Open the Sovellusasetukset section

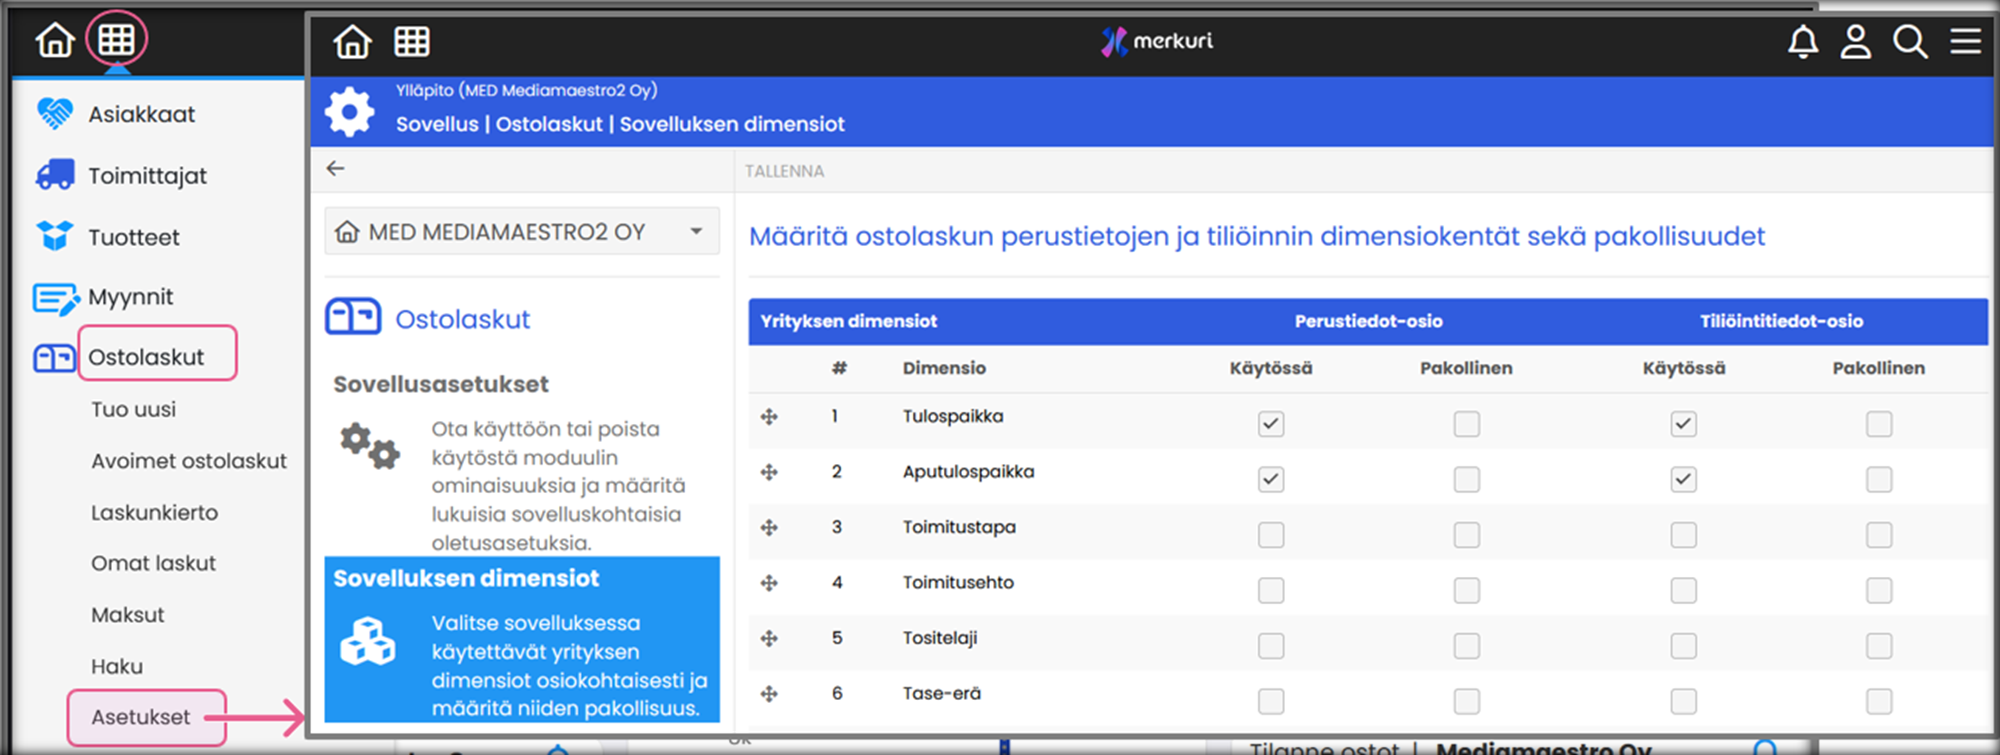440,385
